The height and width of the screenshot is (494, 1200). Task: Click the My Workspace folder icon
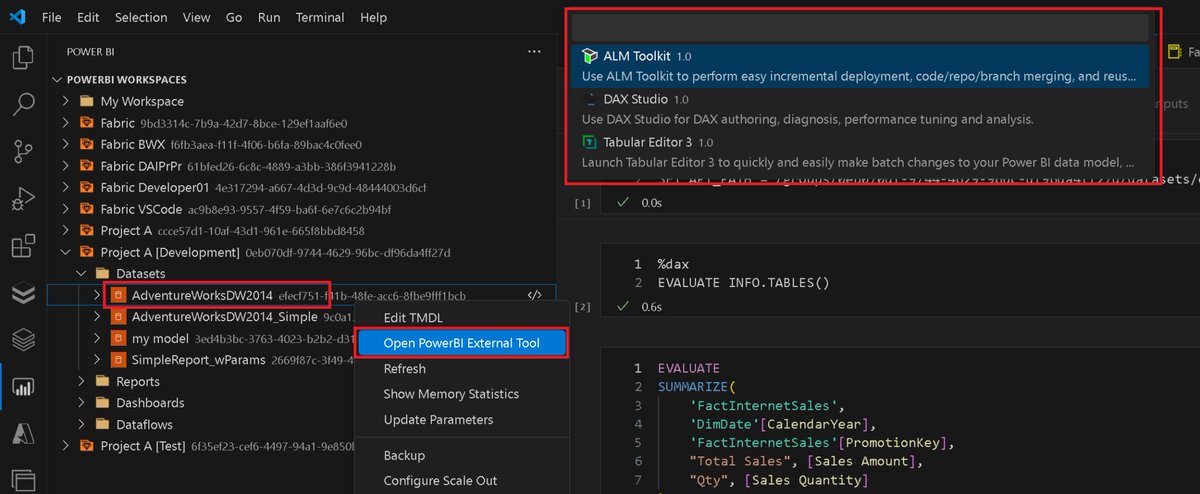pyautogui.click(x=87, y=101)
